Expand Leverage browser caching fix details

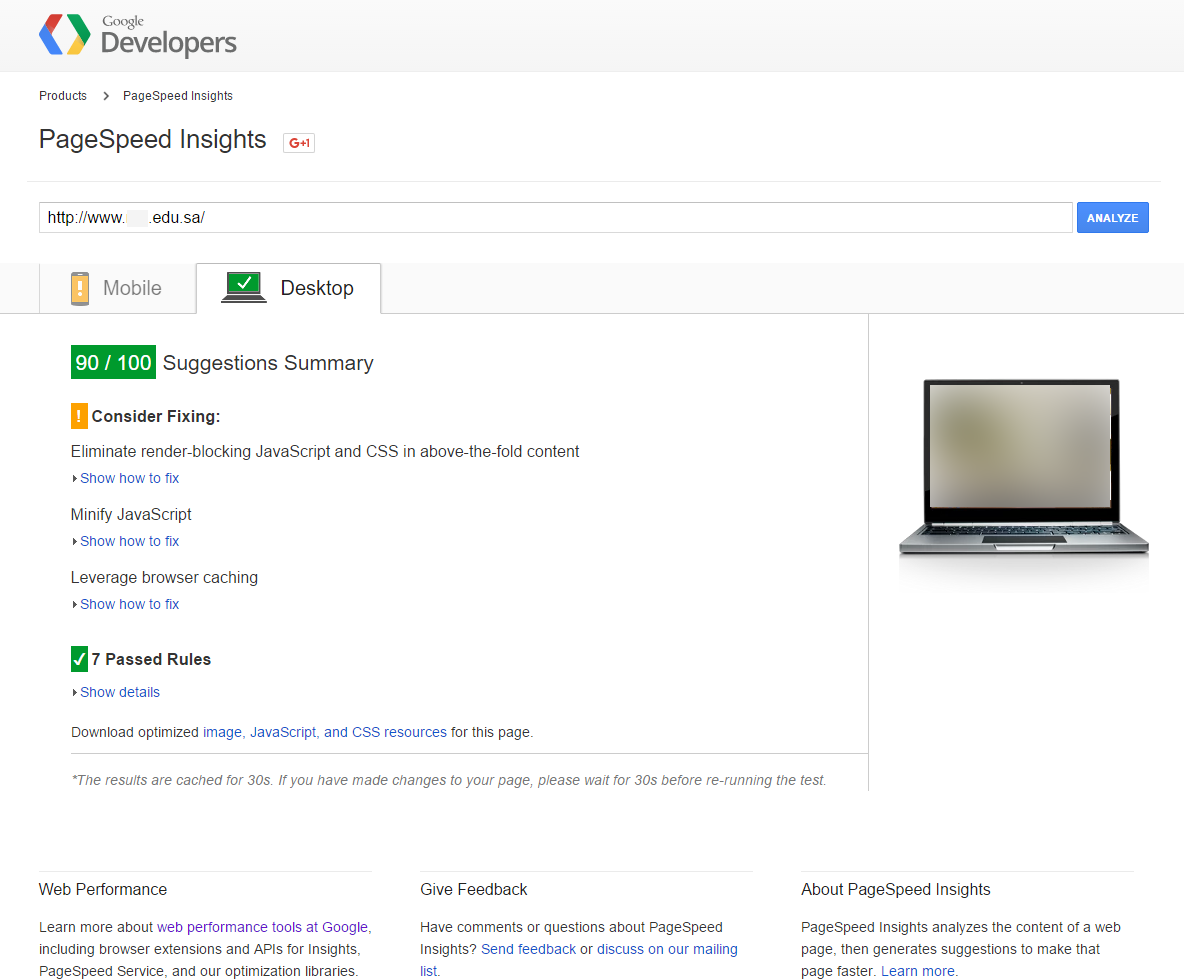coord(129,604)
